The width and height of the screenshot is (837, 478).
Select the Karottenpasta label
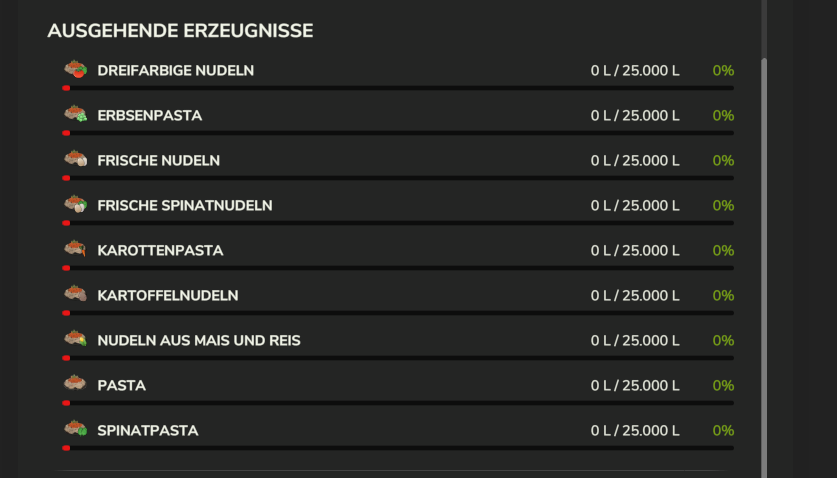(160, 250)
